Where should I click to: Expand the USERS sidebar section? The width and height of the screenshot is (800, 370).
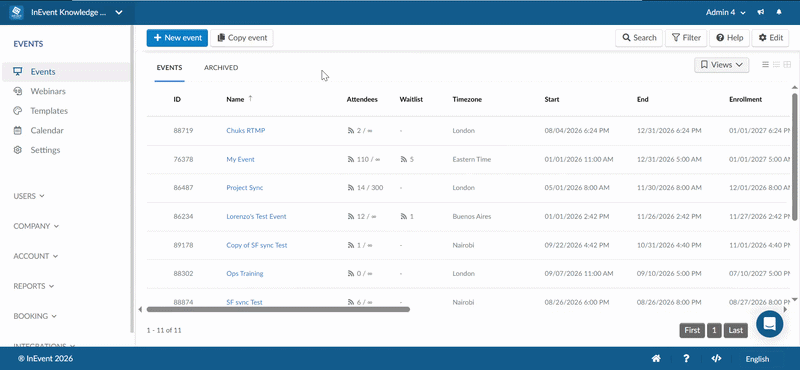(29, 196)
